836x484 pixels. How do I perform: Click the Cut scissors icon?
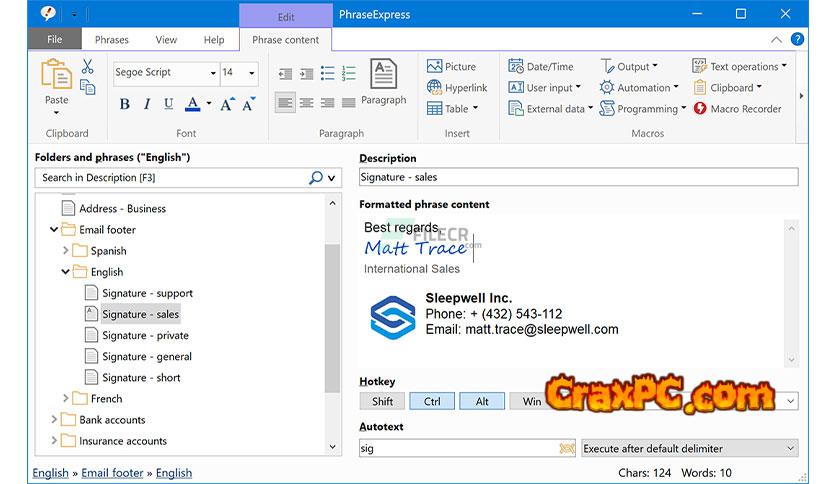88,66
